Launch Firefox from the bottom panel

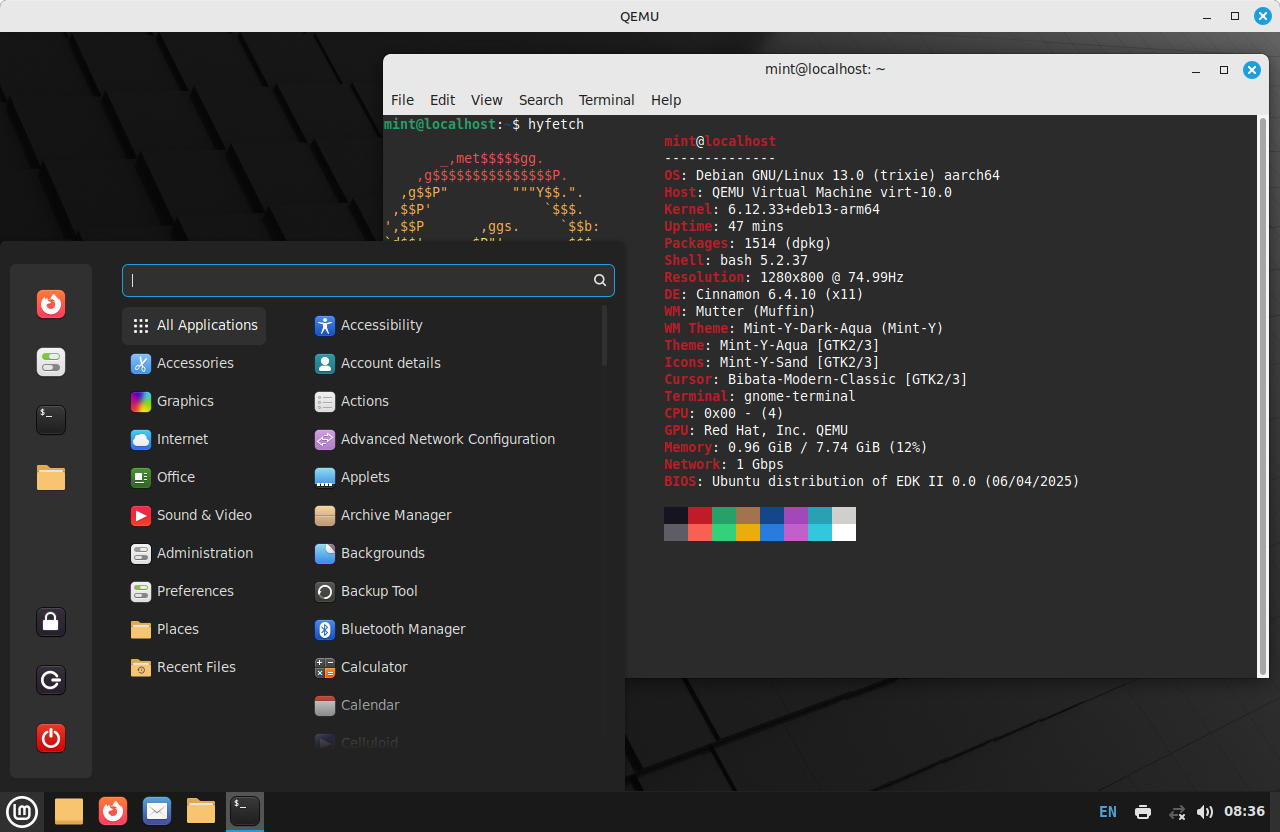[113, 811]
